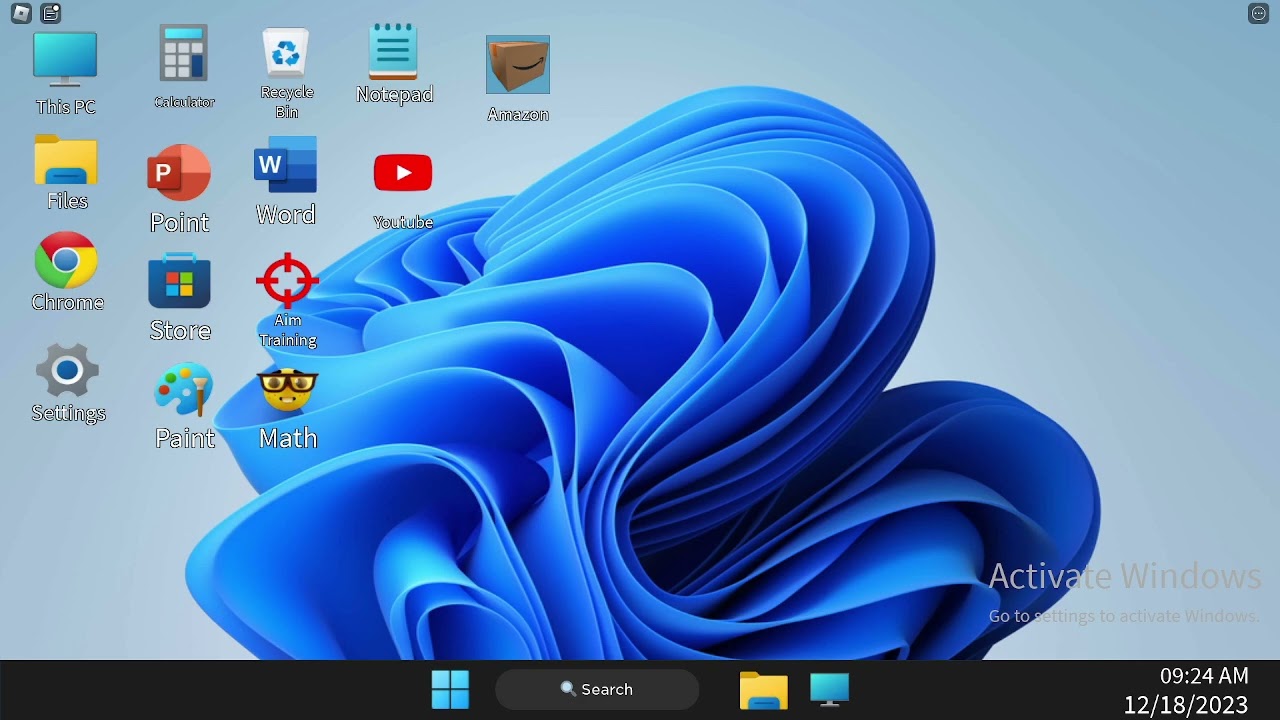The height and width of the screenshot is (720, 1280).
Task: Click the Roblox logo icon top-left
Action: [x=21, y=14]
